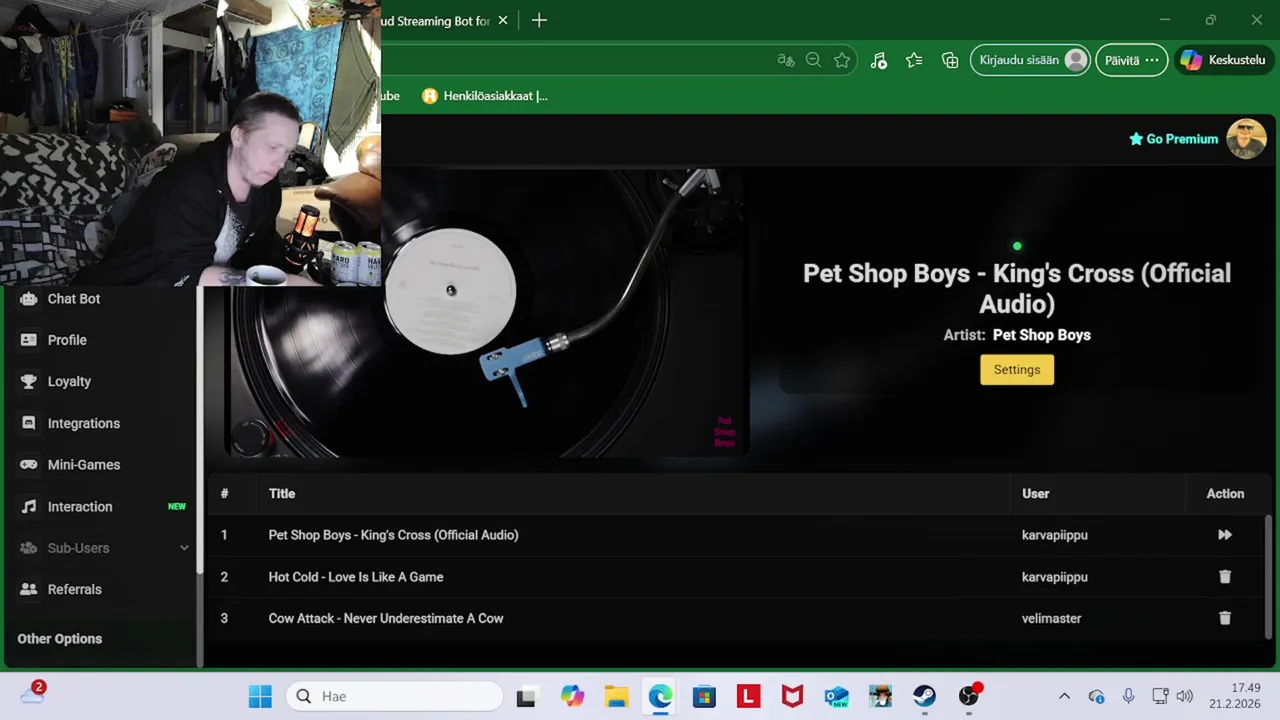Viewport: 1280px width, 720px height.
Task: Open a new browser tab
Action: point(539,20)
